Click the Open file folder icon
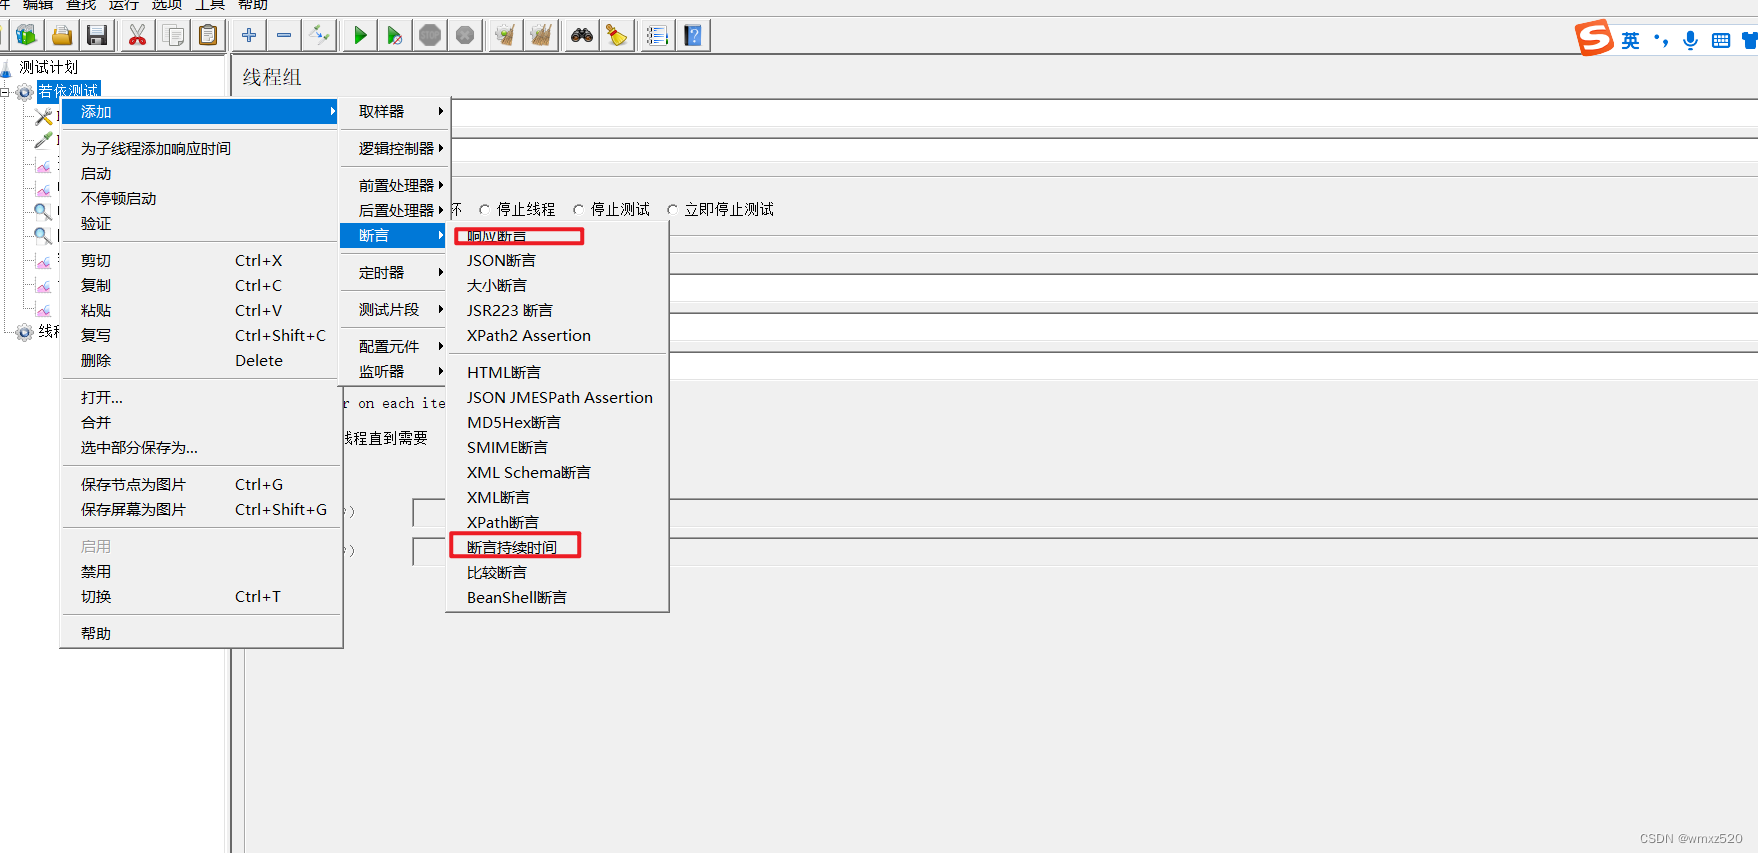 point(62,36)
